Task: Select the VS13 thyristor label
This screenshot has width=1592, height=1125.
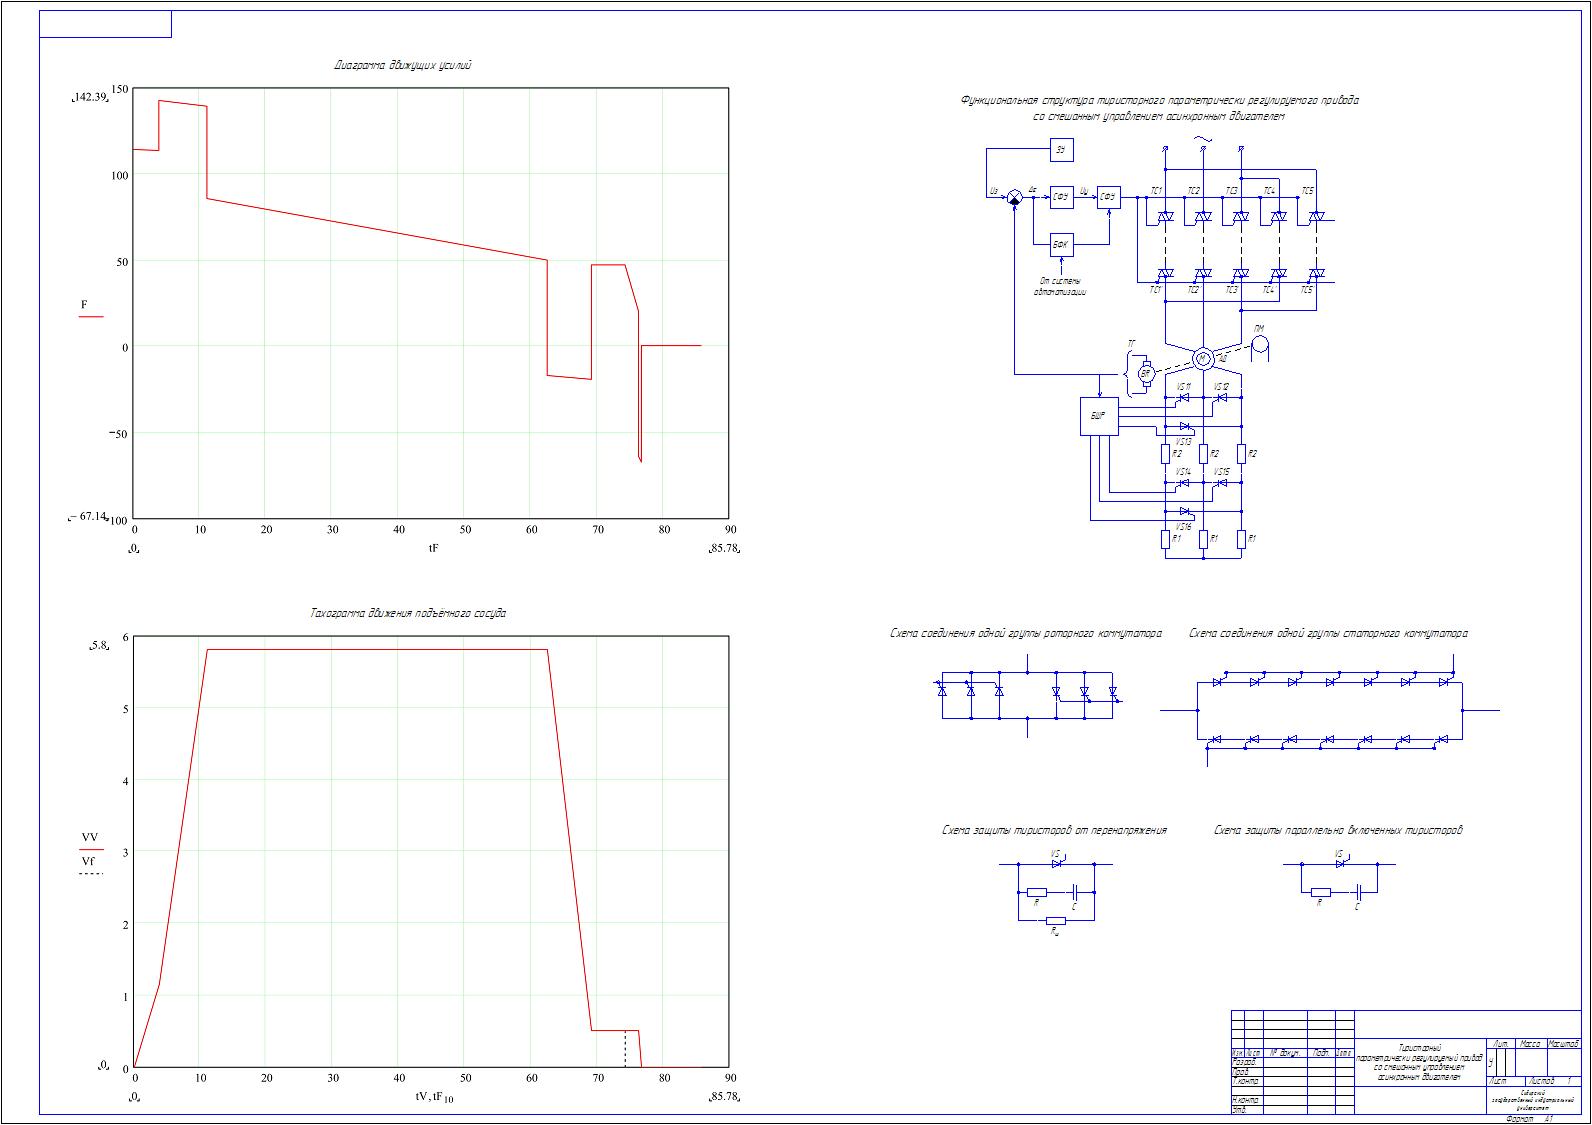Action: 1184,442
